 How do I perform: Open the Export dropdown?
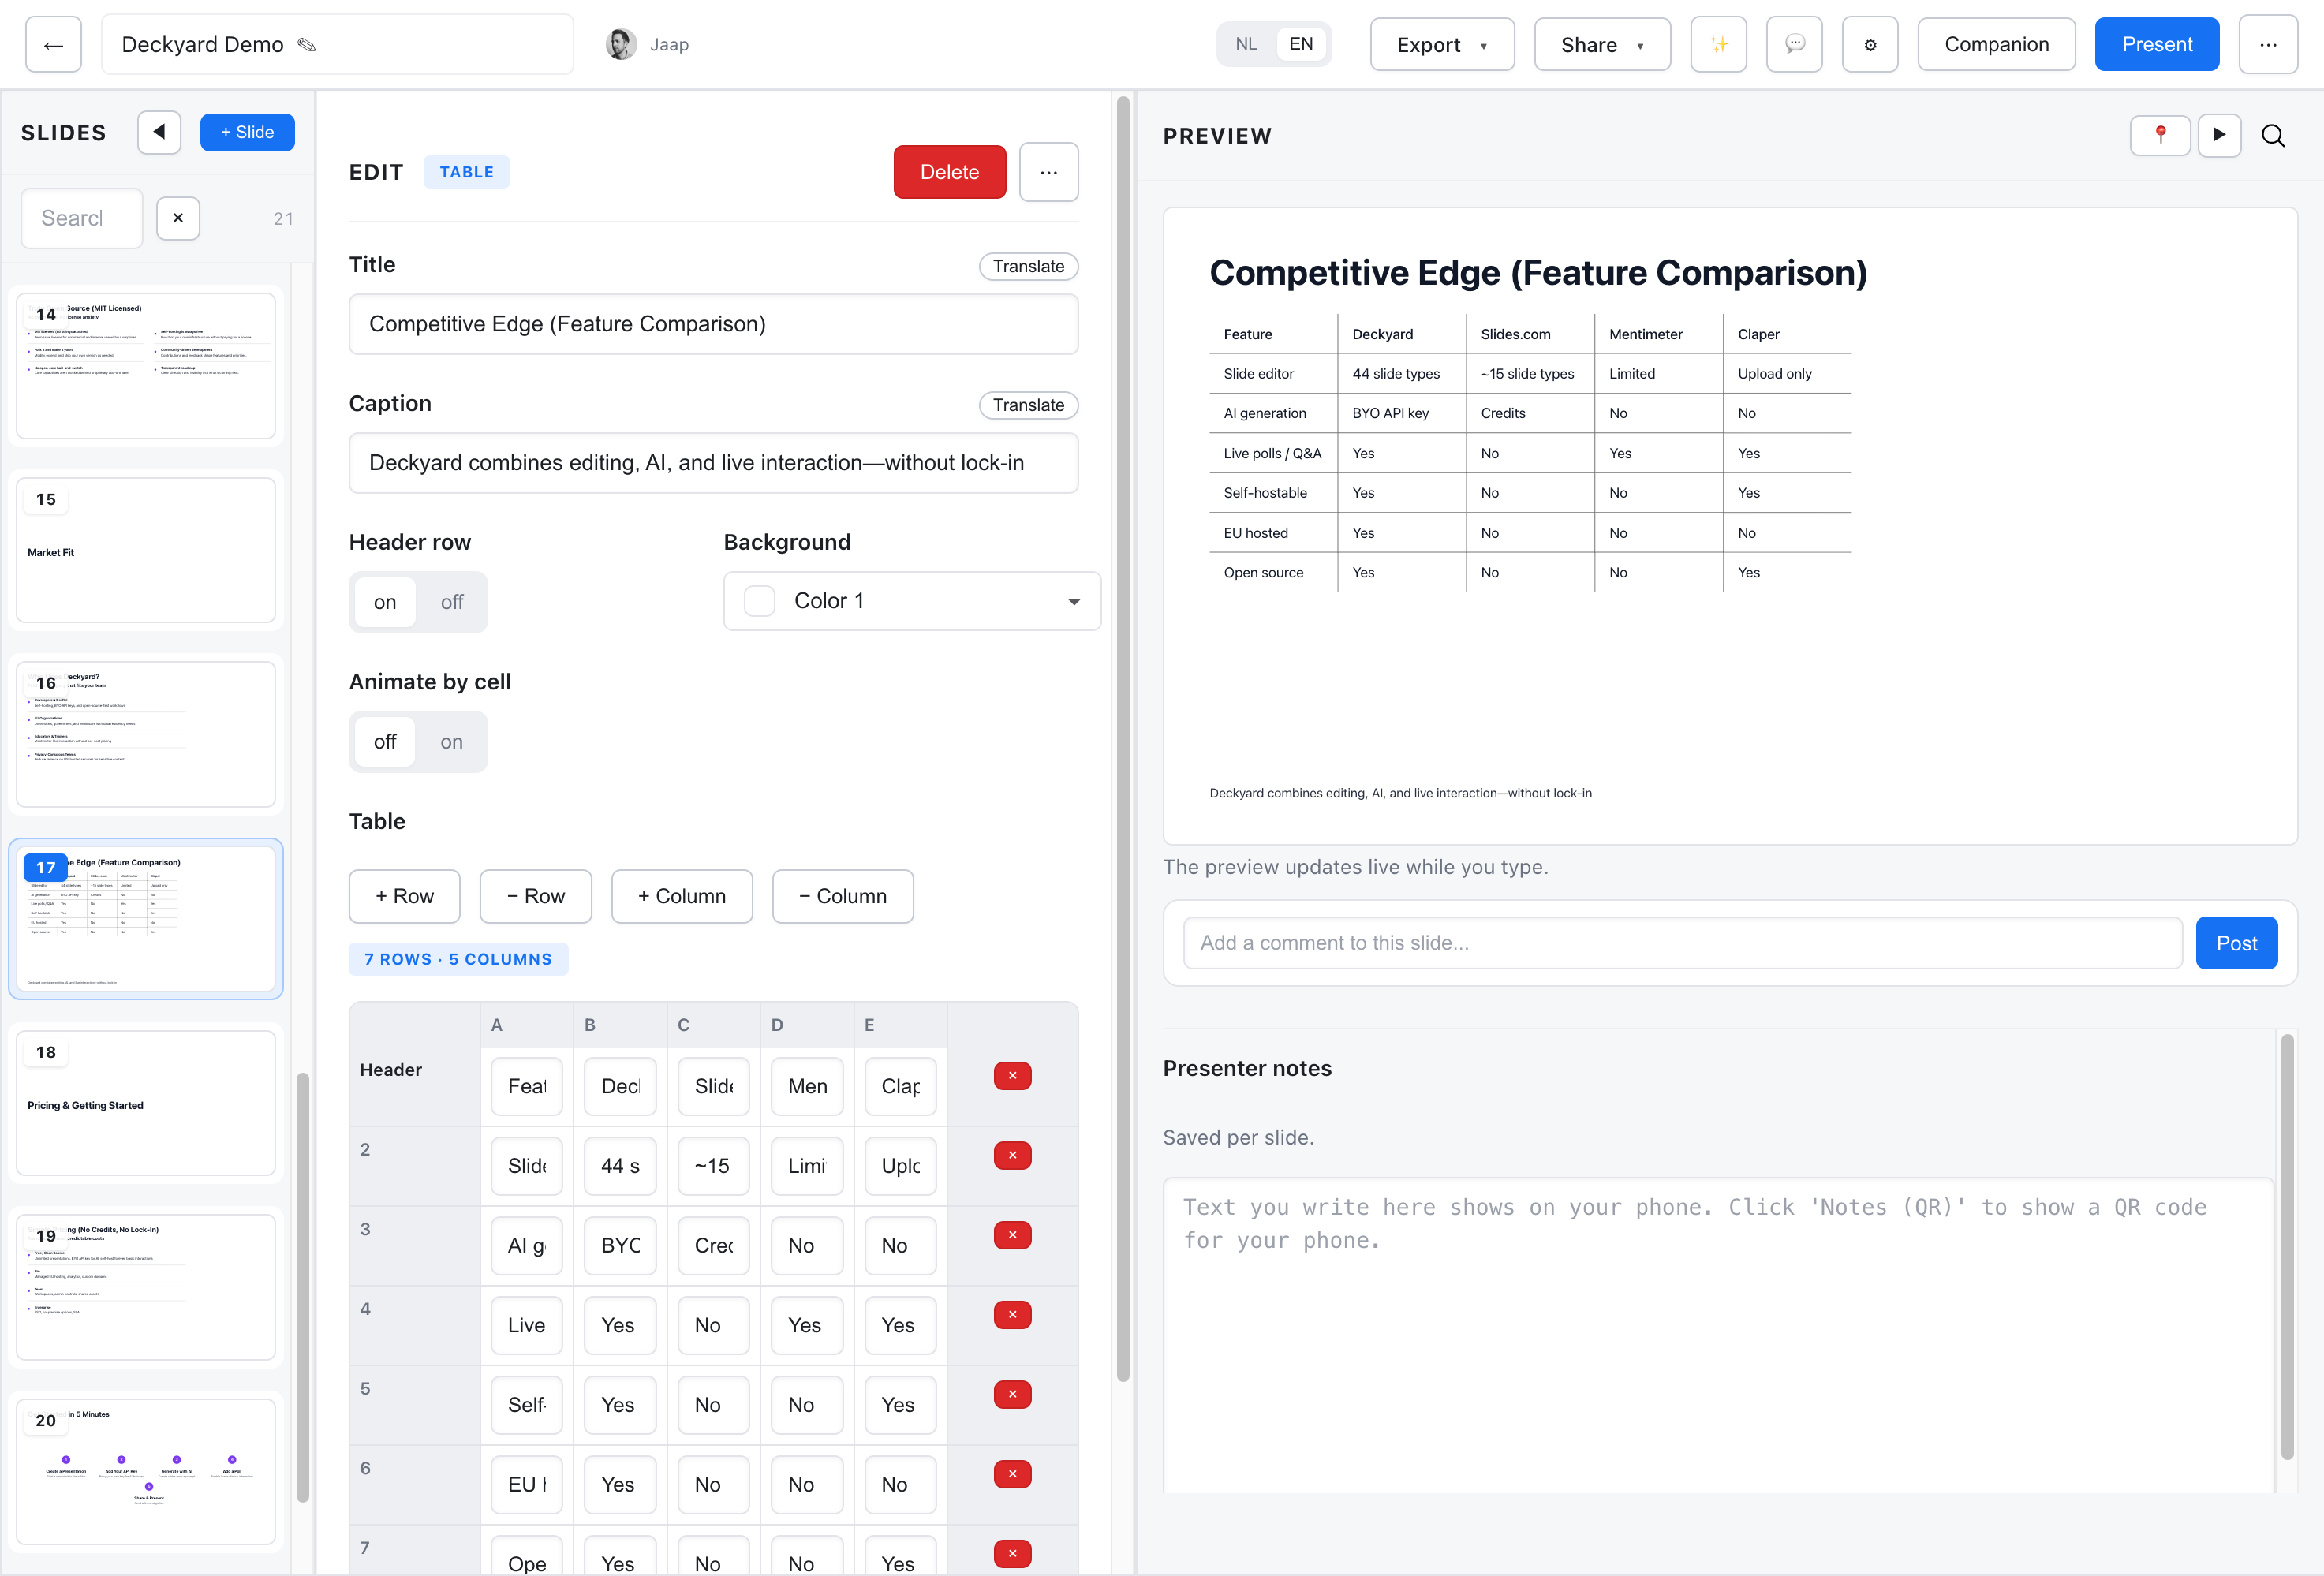tap(1442, 45)
